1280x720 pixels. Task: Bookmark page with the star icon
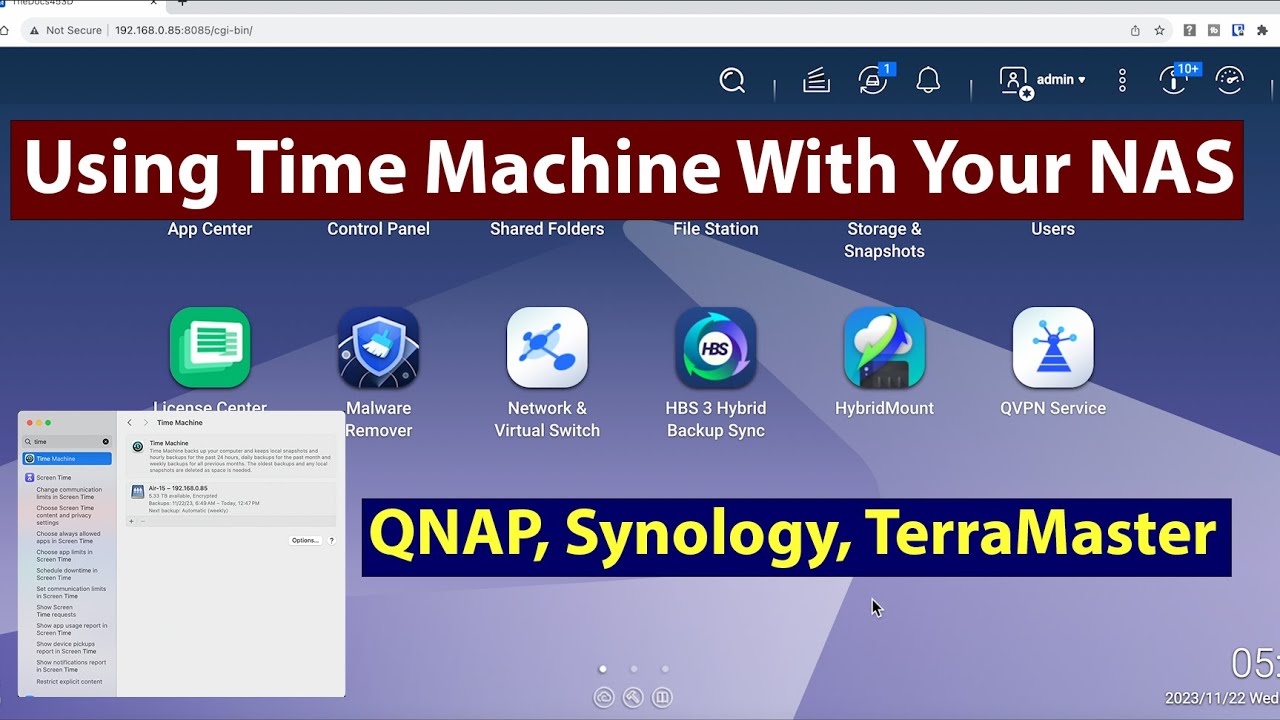click(x=1160, y=30)
